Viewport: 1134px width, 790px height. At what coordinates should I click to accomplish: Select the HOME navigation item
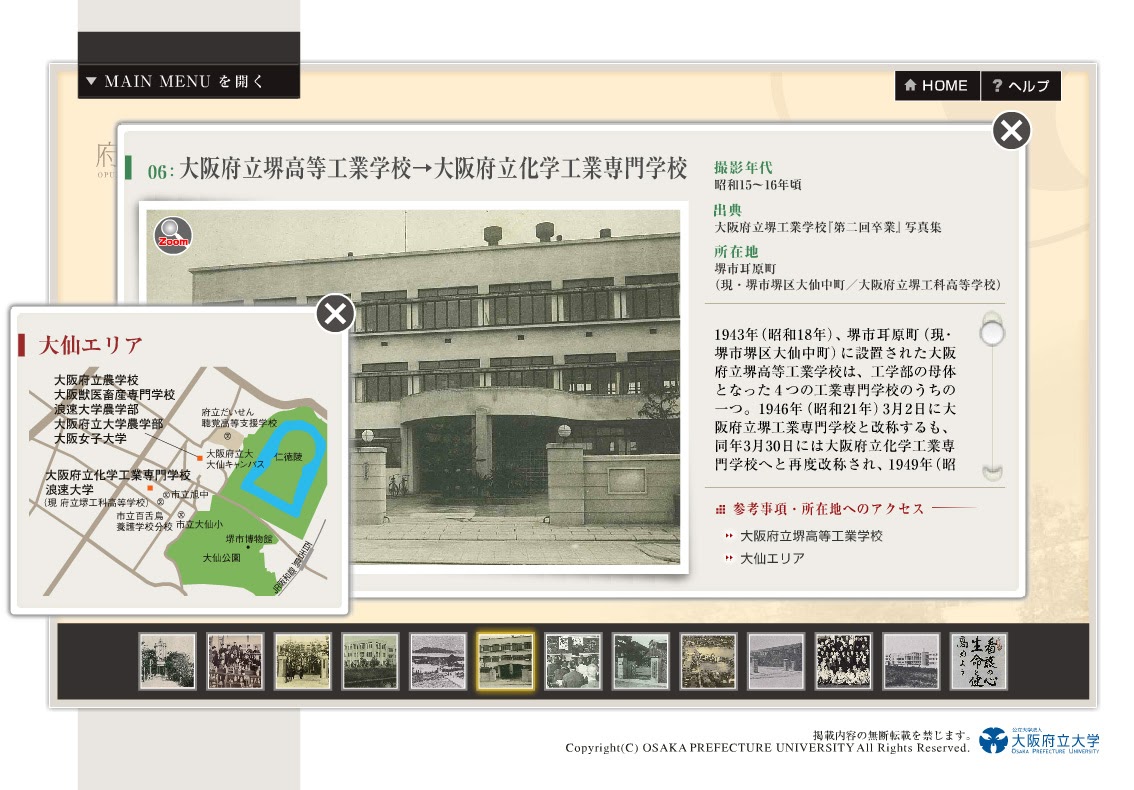[x=937, y=85]
